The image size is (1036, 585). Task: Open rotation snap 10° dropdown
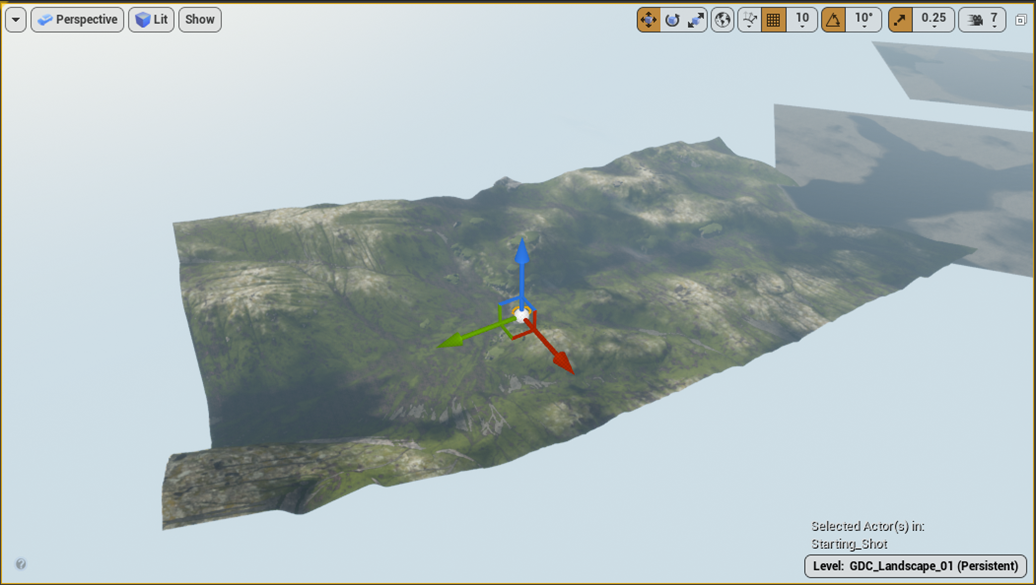coord(864,20)
